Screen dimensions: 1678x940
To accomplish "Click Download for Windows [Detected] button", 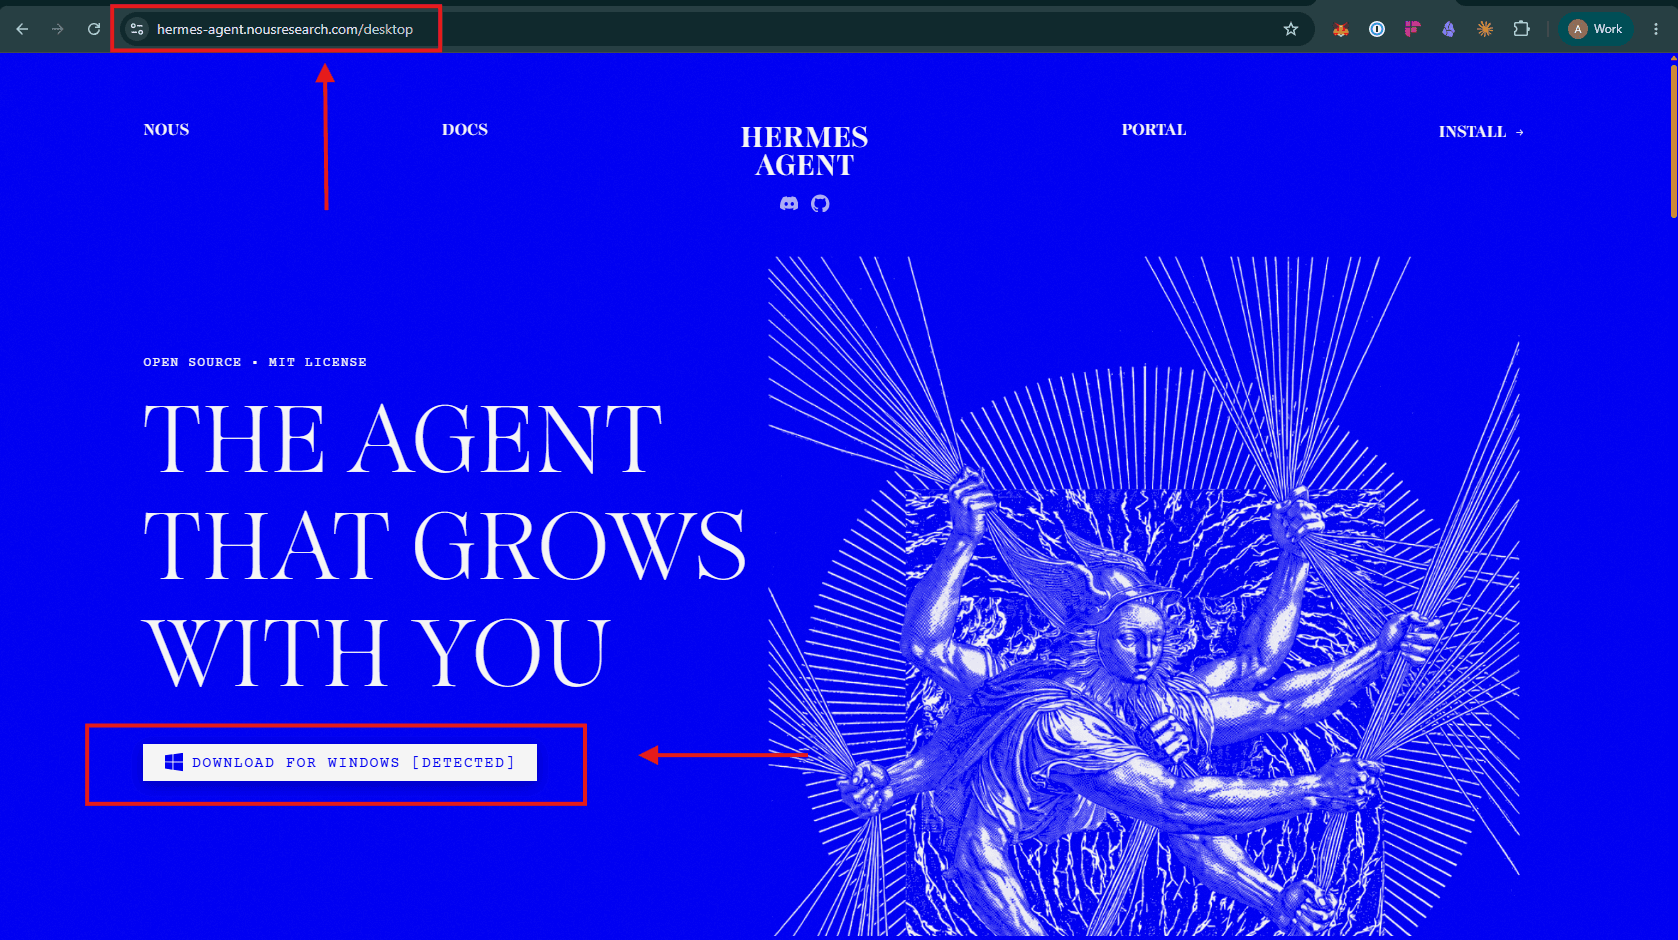I will click(x=340, y=762).
